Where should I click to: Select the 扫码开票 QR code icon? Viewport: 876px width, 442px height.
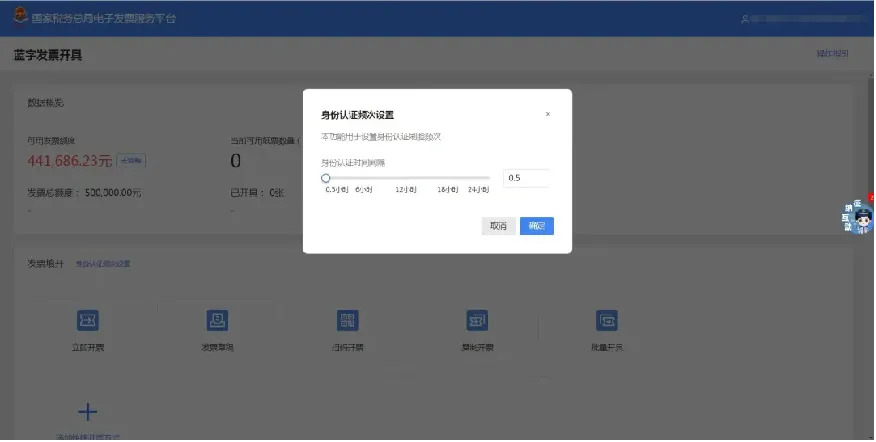tap(347, 320)
